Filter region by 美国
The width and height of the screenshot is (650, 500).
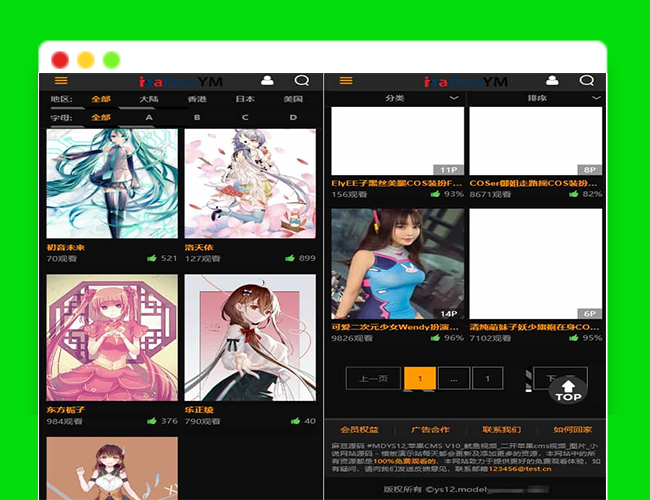coord(293,99)
